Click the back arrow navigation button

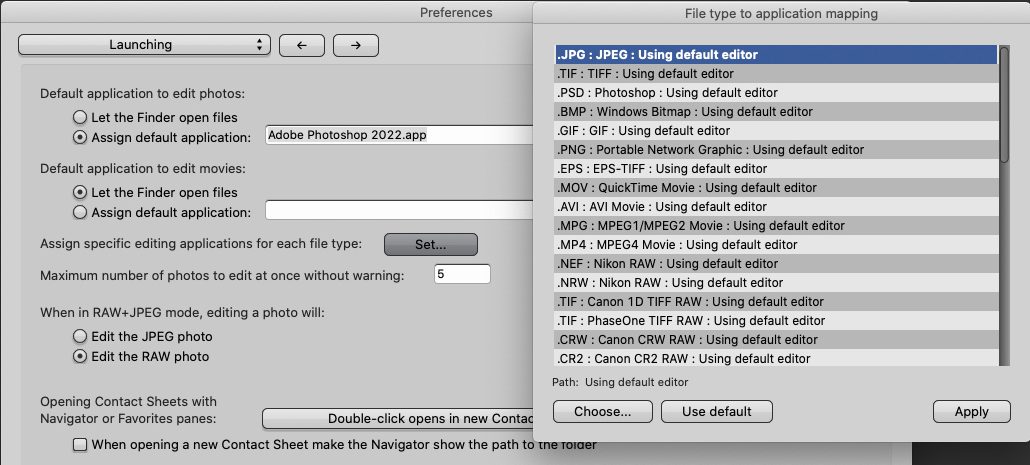click(301, 45)
